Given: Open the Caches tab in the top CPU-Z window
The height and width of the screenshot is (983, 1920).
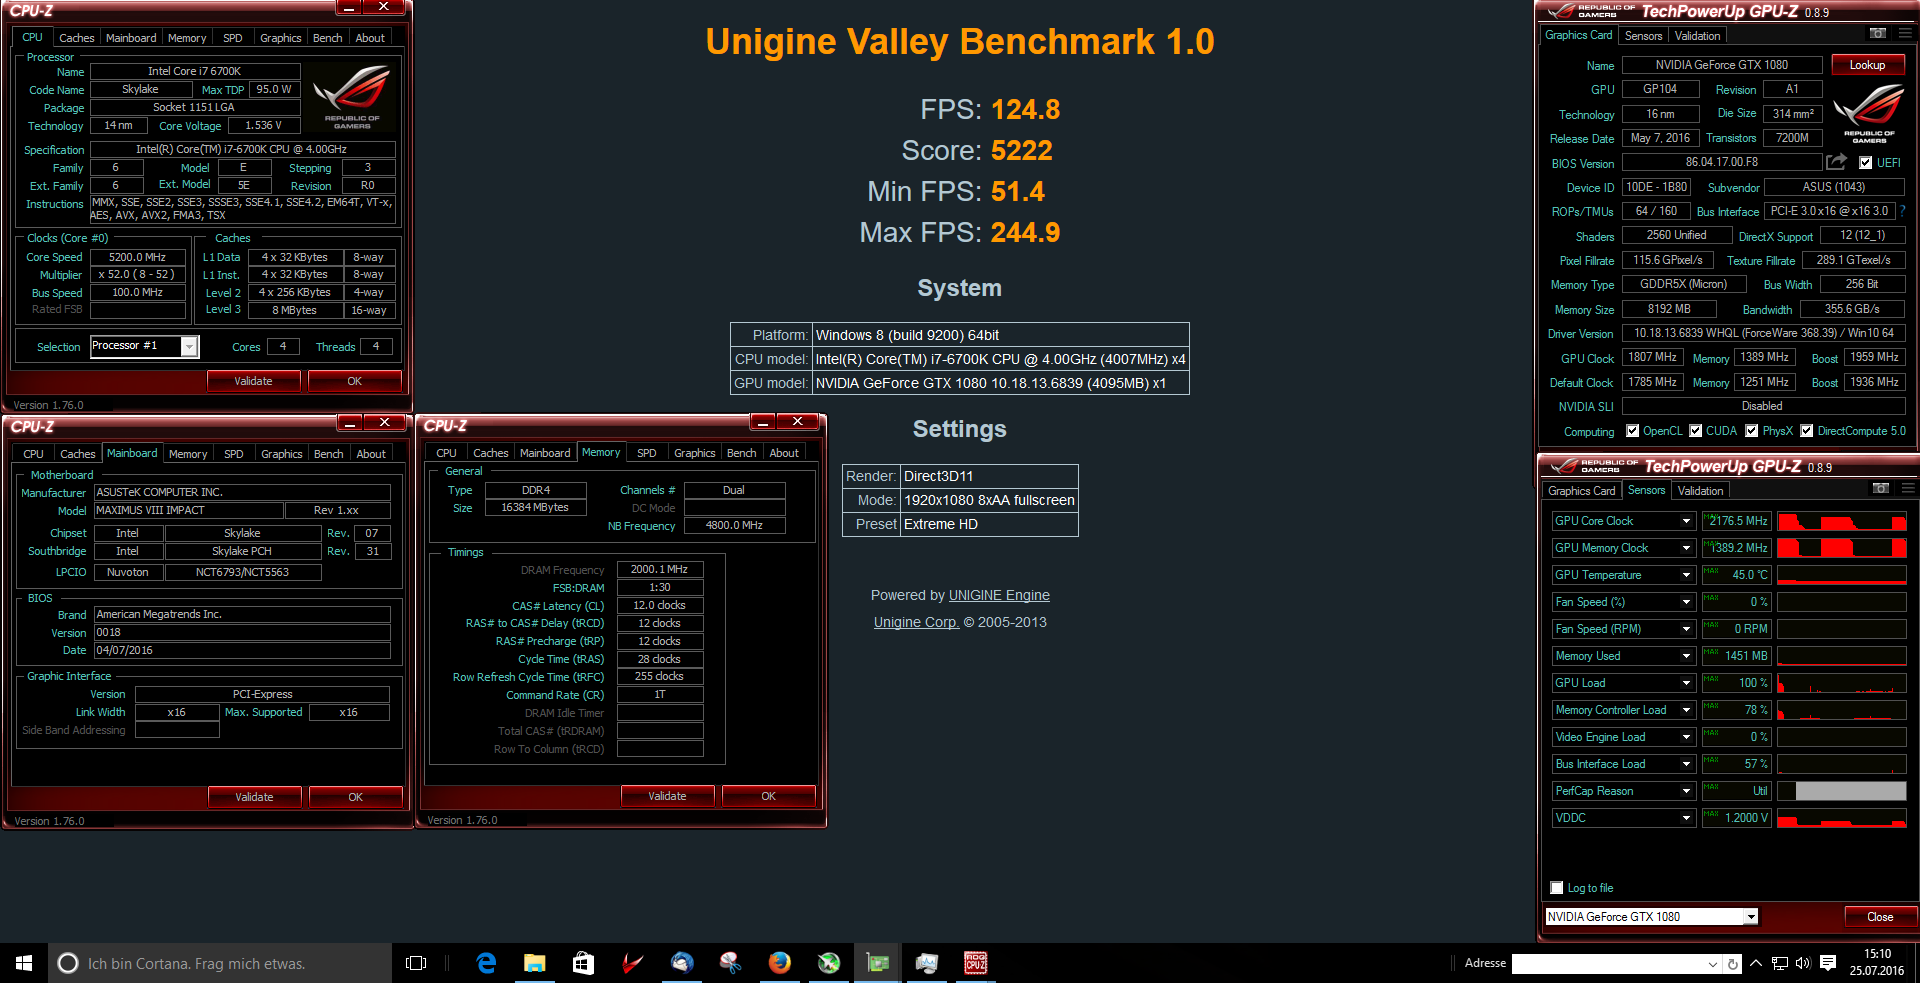Looking at the screenshot, I should click(x=77, y=38).
